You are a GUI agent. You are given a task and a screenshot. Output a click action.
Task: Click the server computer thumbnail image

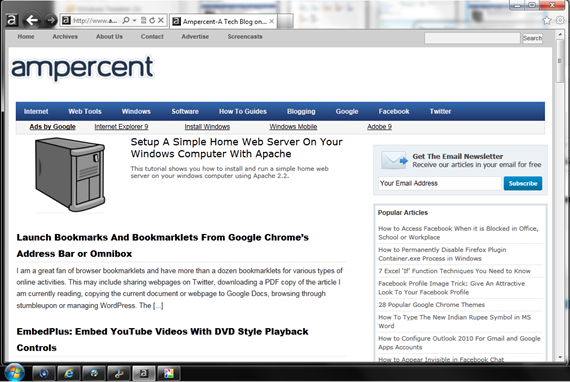[70, 174]
